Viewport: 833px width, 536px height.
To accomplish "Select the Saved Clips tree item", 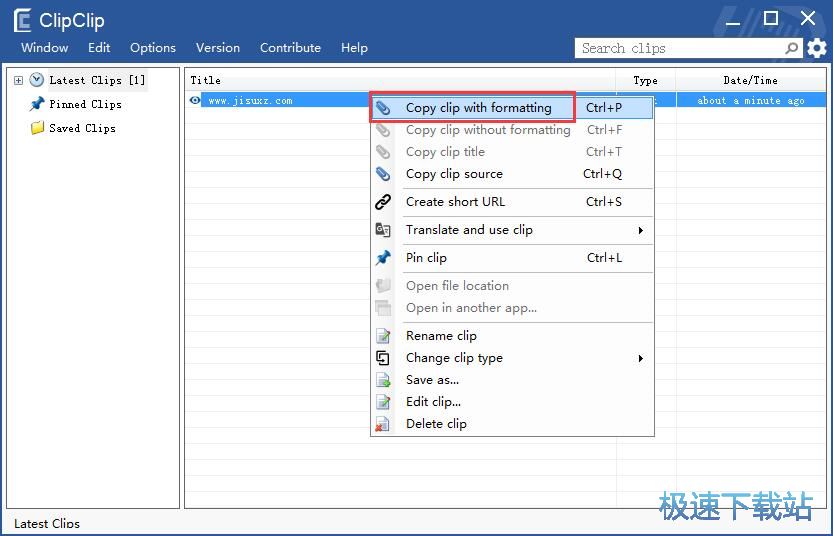I will point(82,128).
